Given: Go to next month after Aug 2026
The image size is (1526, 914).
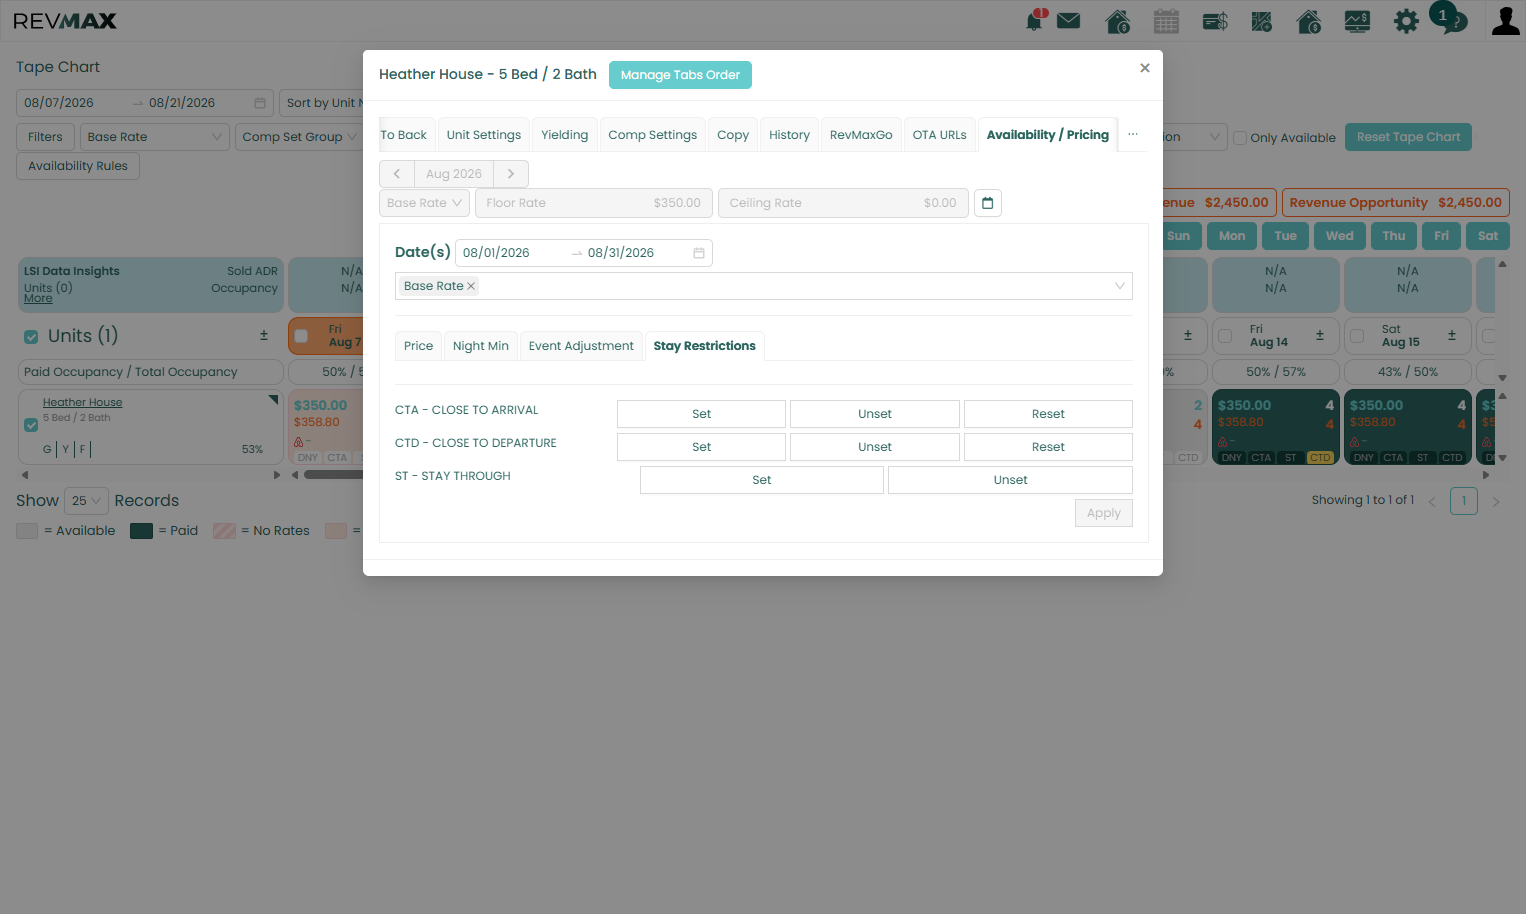Looking at the screenshot, I should [x=511, y=174].
